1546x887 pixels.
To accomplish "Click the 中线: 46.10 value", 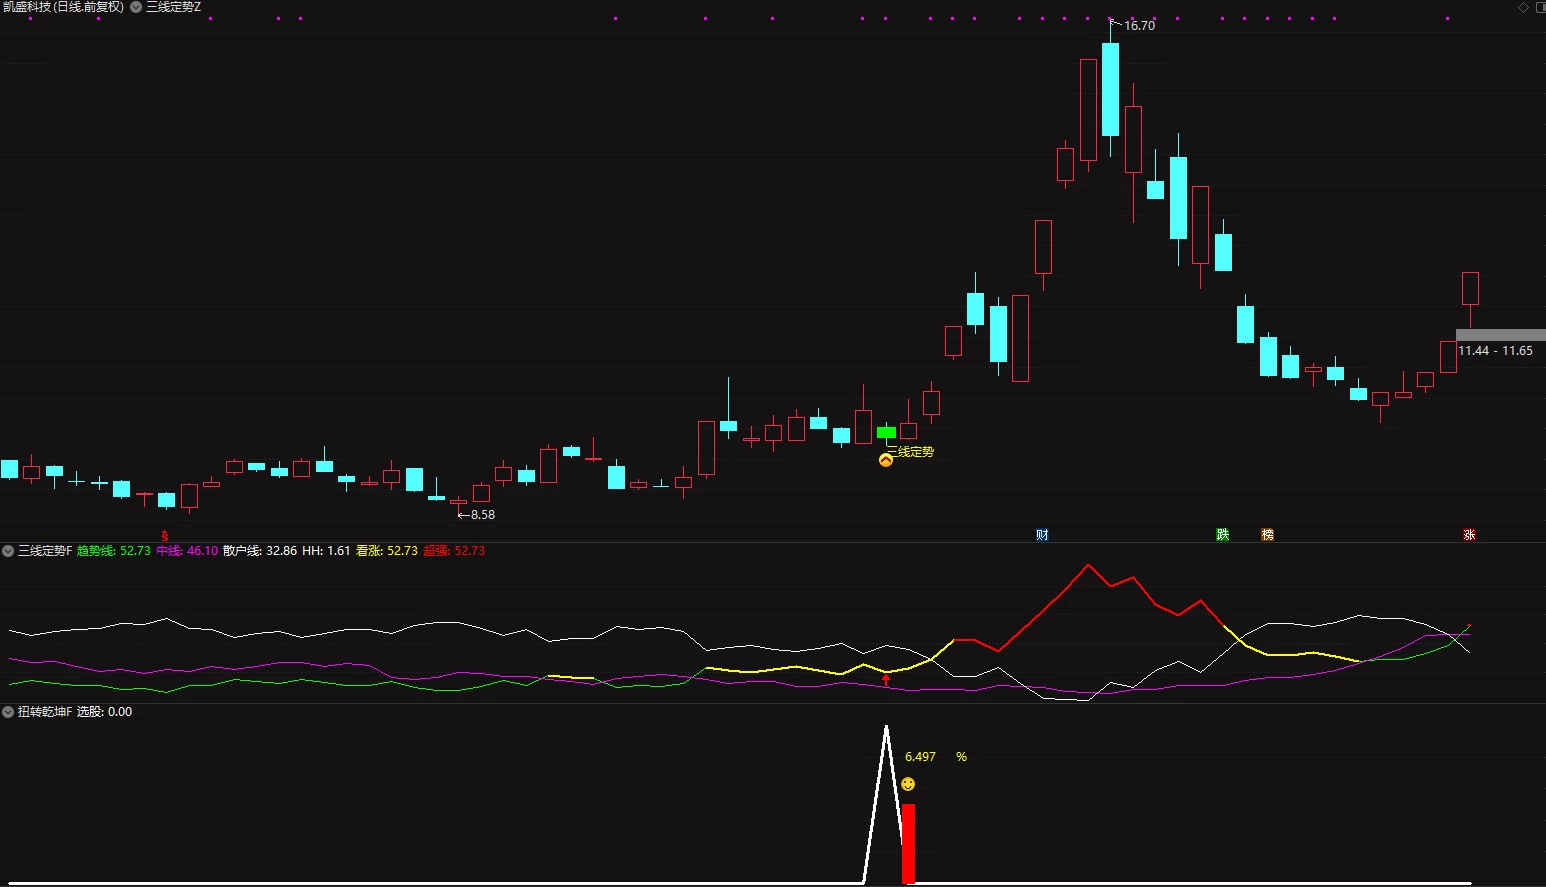I will click(187, 551).
